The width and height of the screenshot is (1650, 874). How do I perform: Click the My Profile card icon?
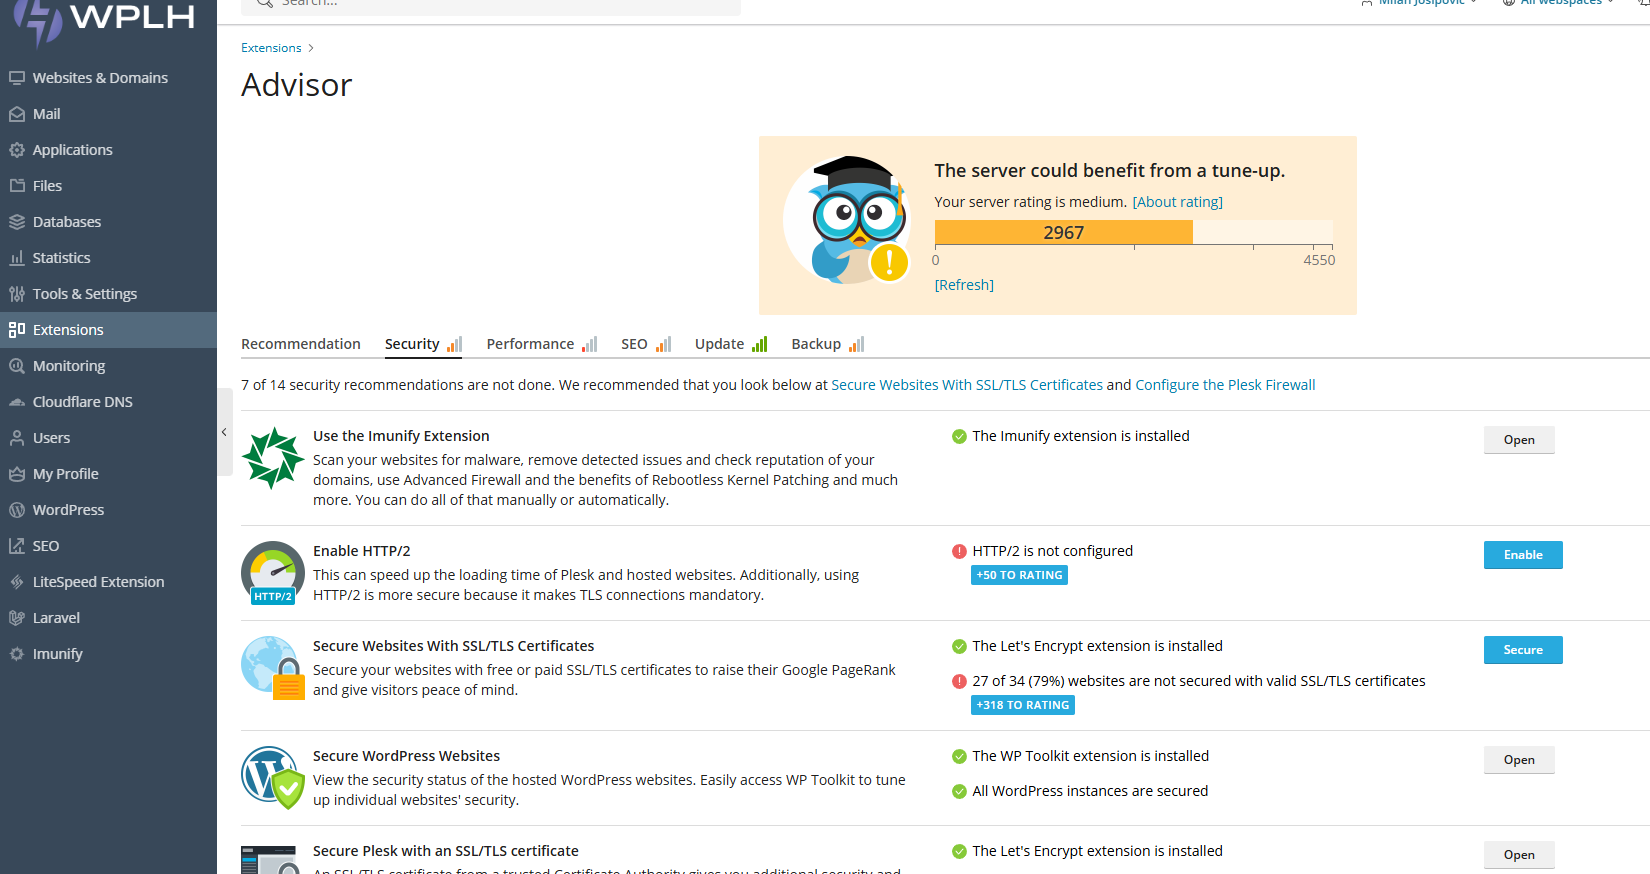17,474
